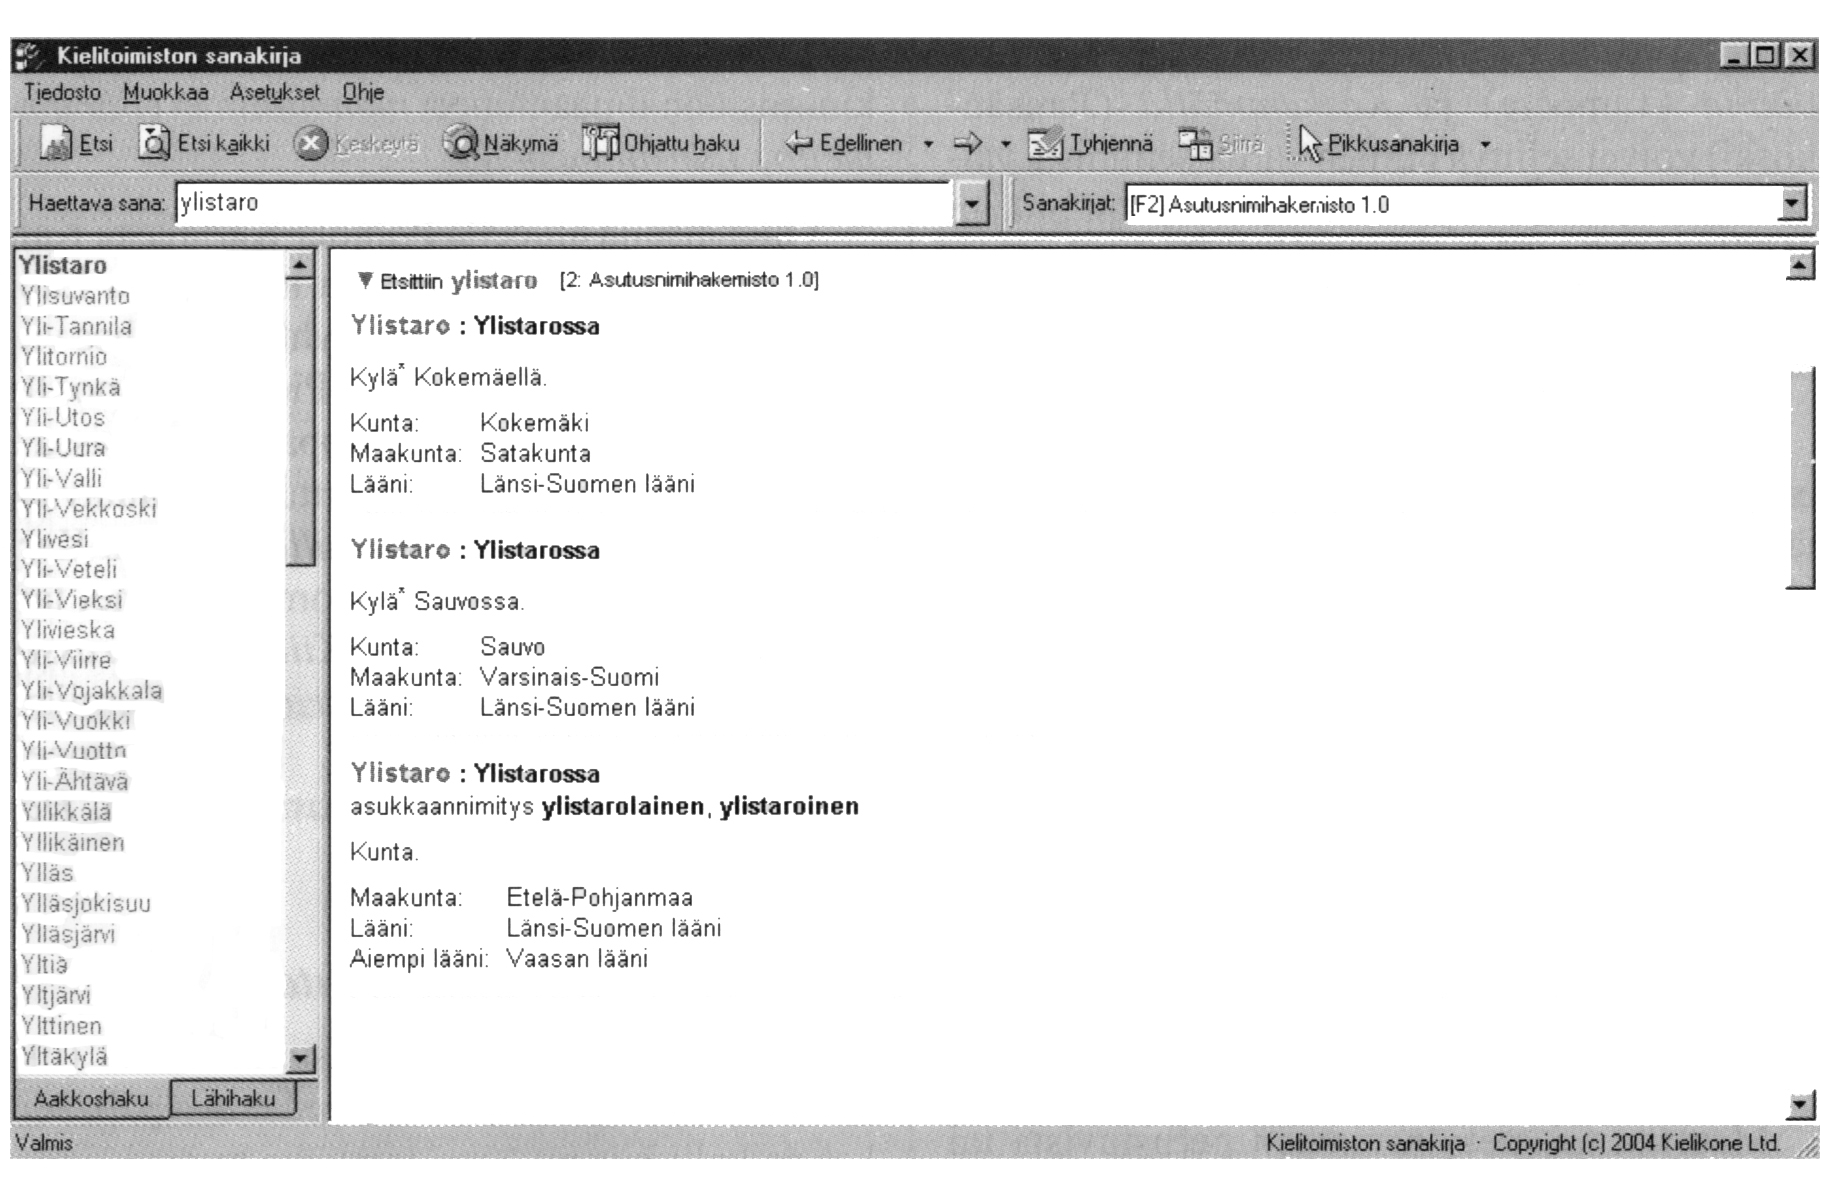
Task: Click results pane scroll up arrow
Action: click(1800, 265)
